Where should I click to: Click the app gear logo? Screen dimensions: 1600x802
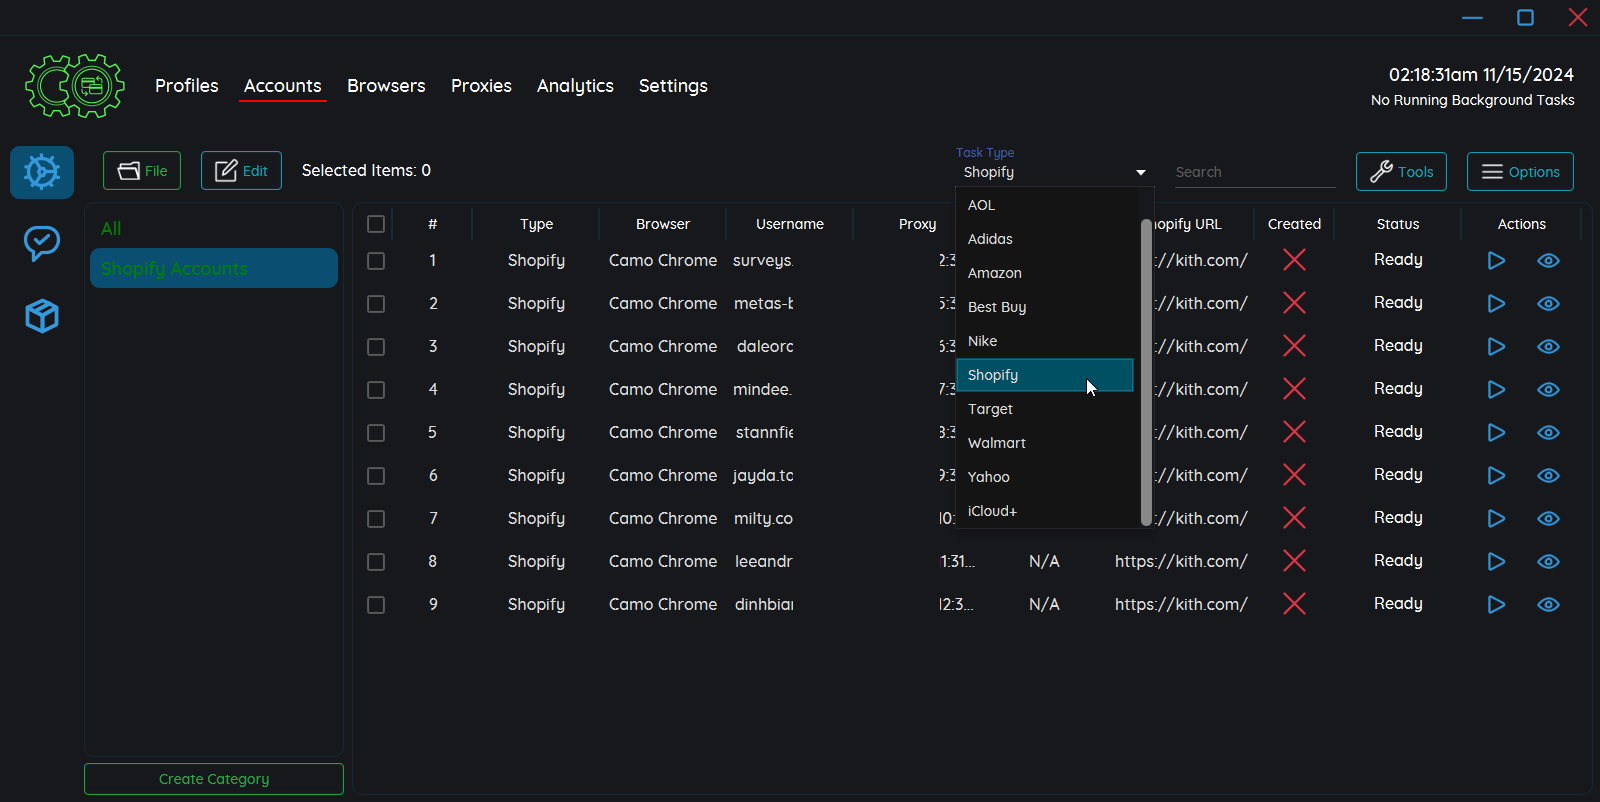click(75, 86)
